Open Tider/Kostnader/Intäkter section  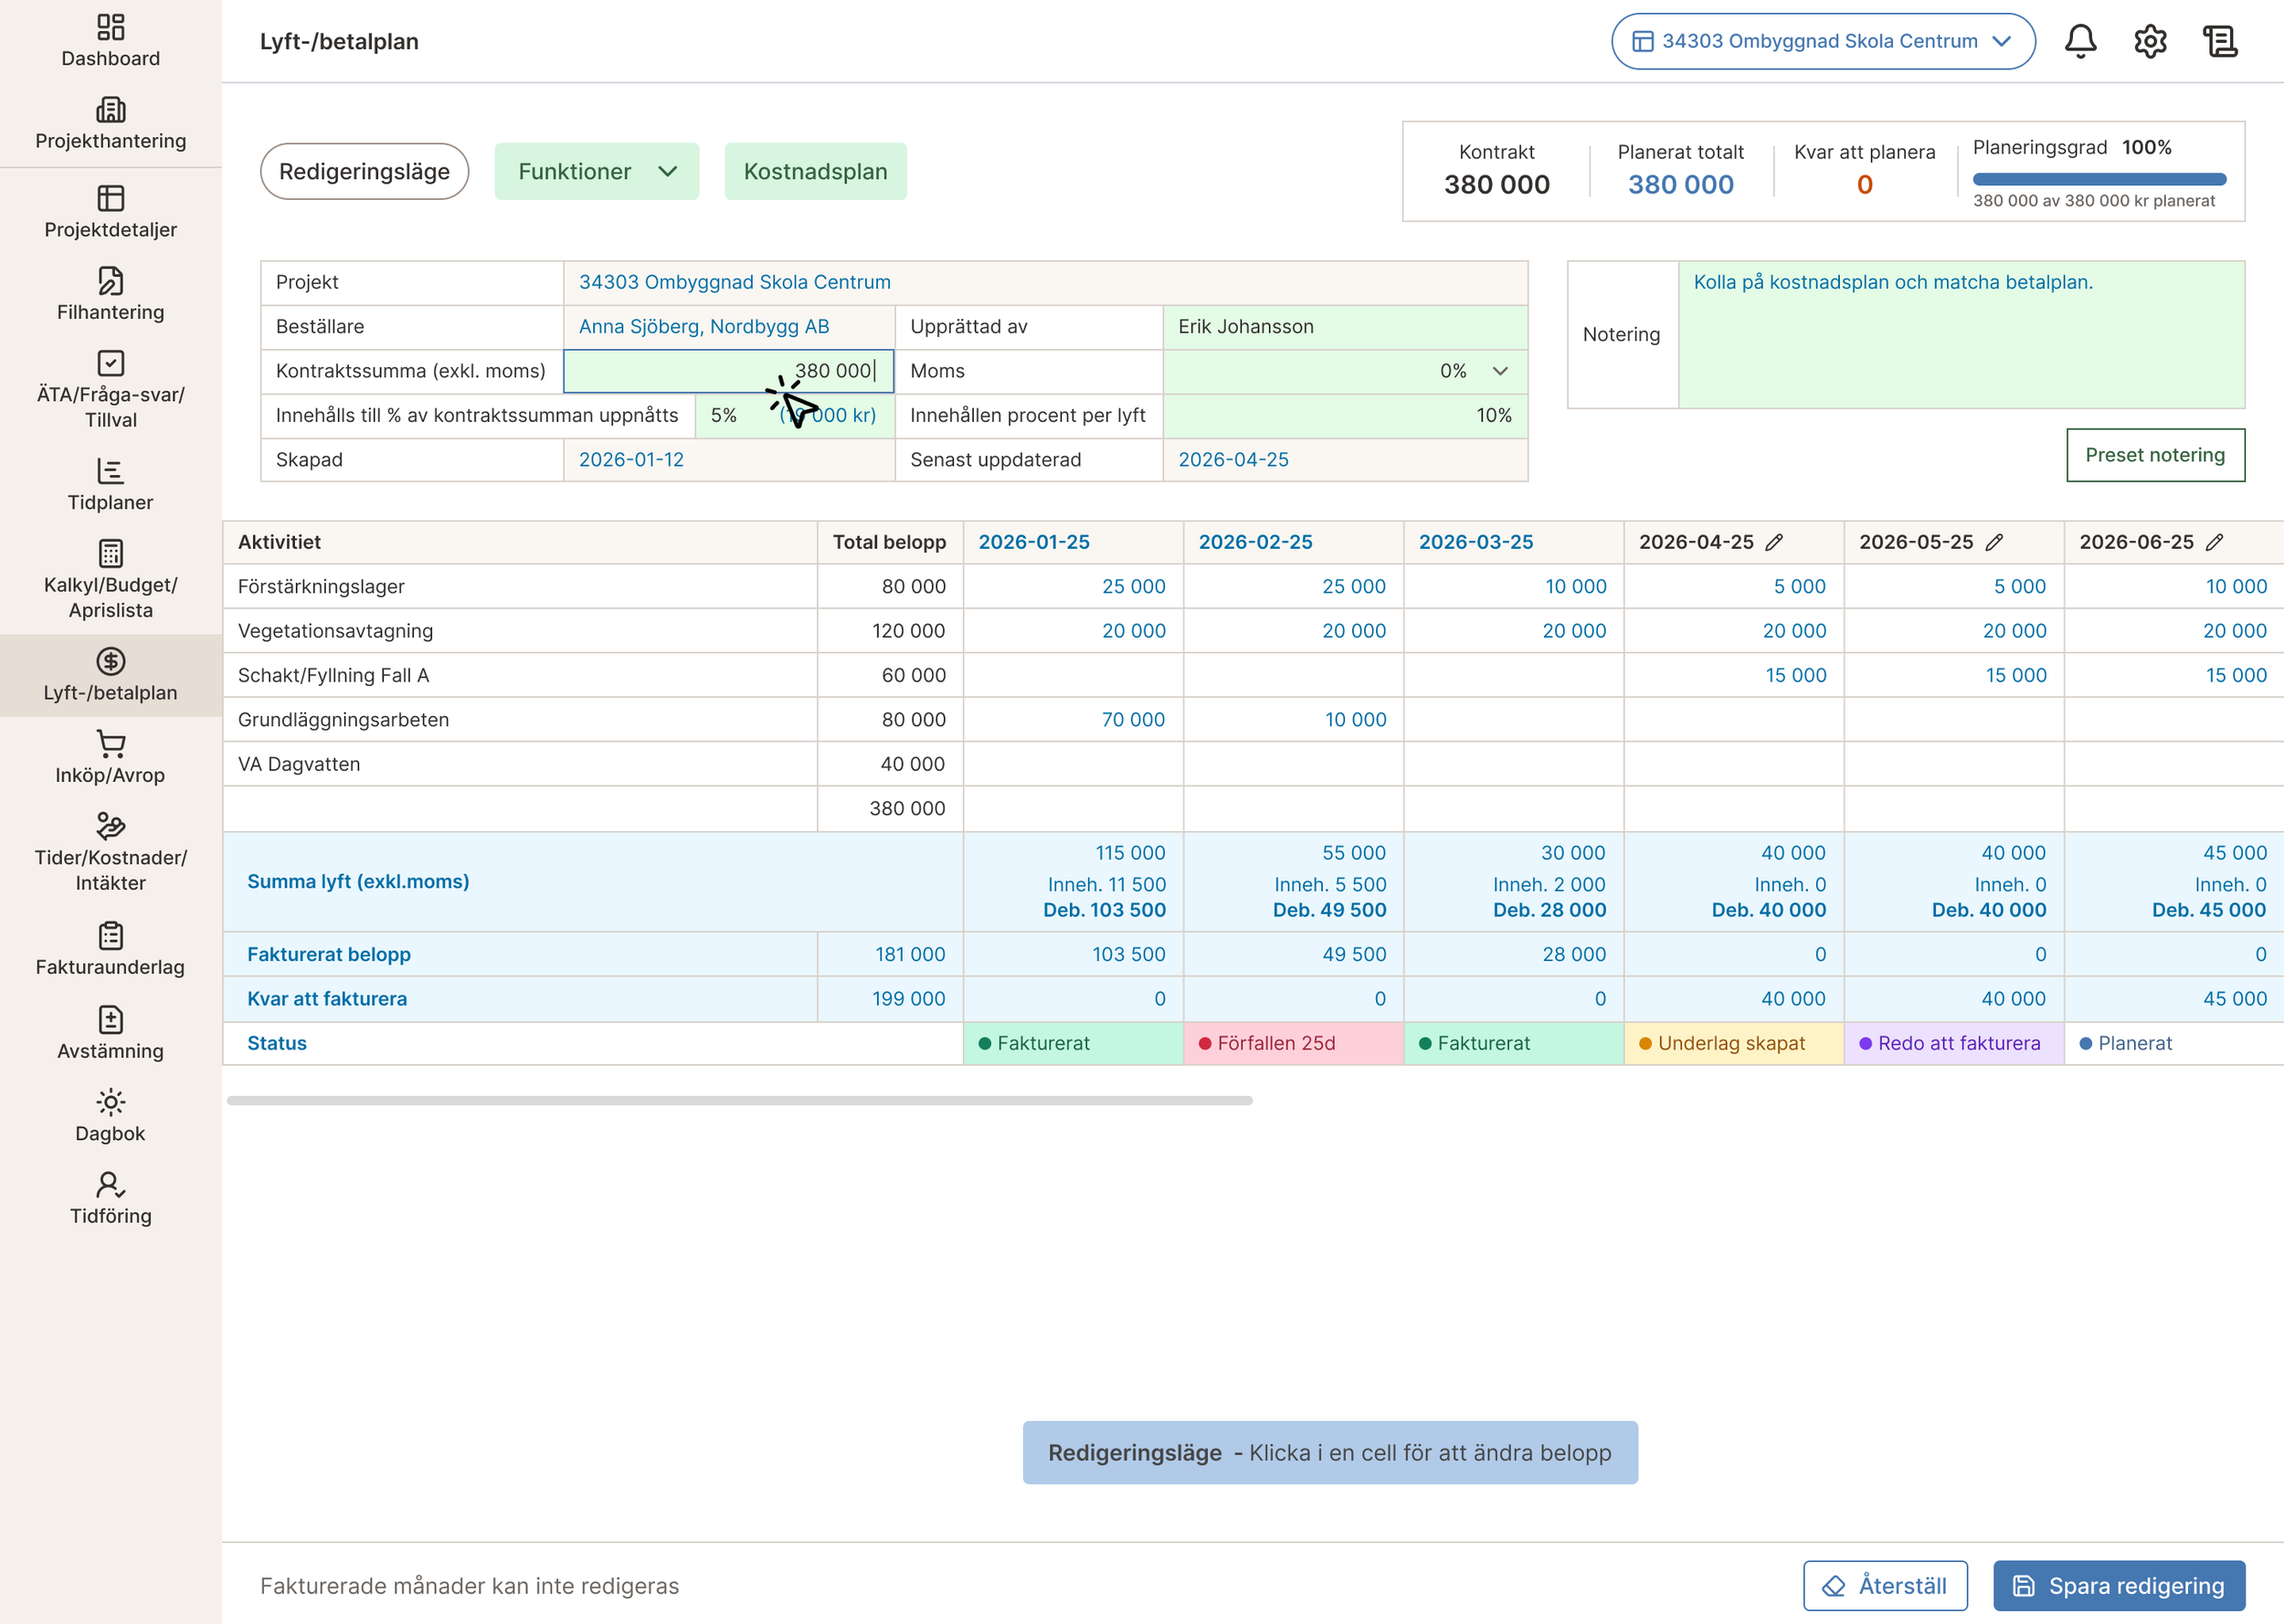pos(110,853)
